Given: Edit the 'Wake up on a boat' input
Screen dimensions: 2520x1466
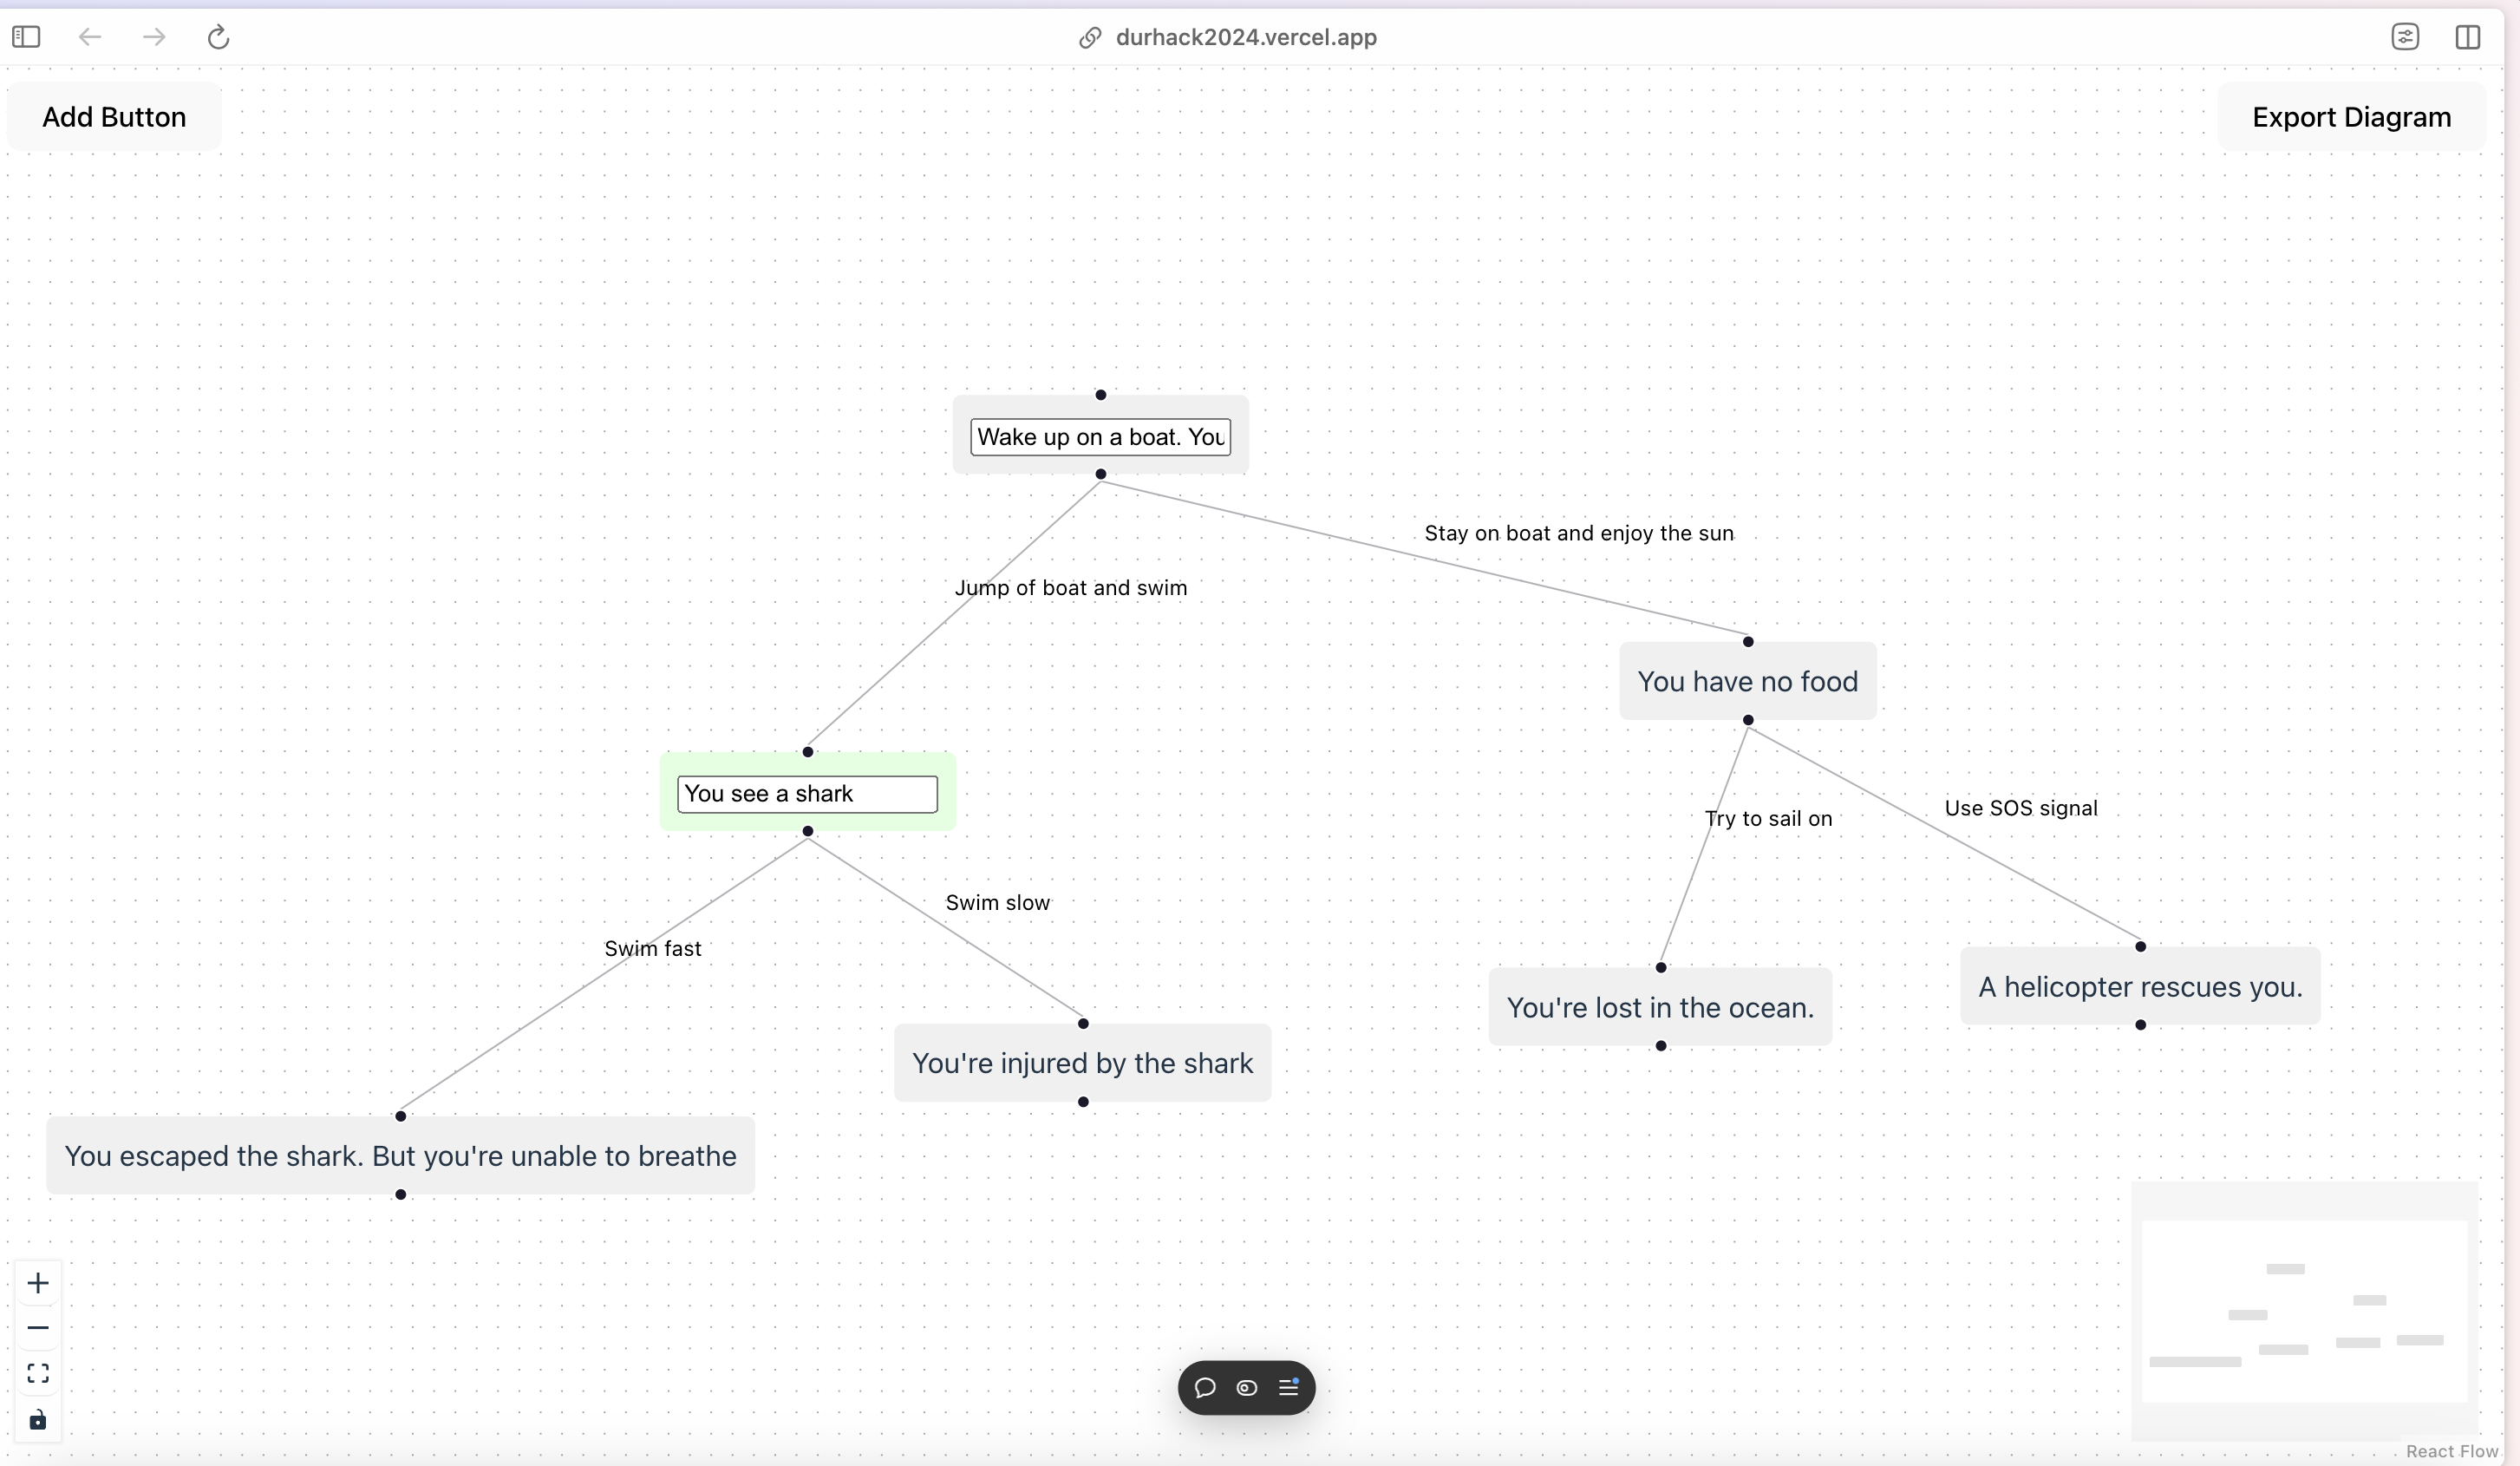Looking at the screenshot, I should (x=1100, y=437).
